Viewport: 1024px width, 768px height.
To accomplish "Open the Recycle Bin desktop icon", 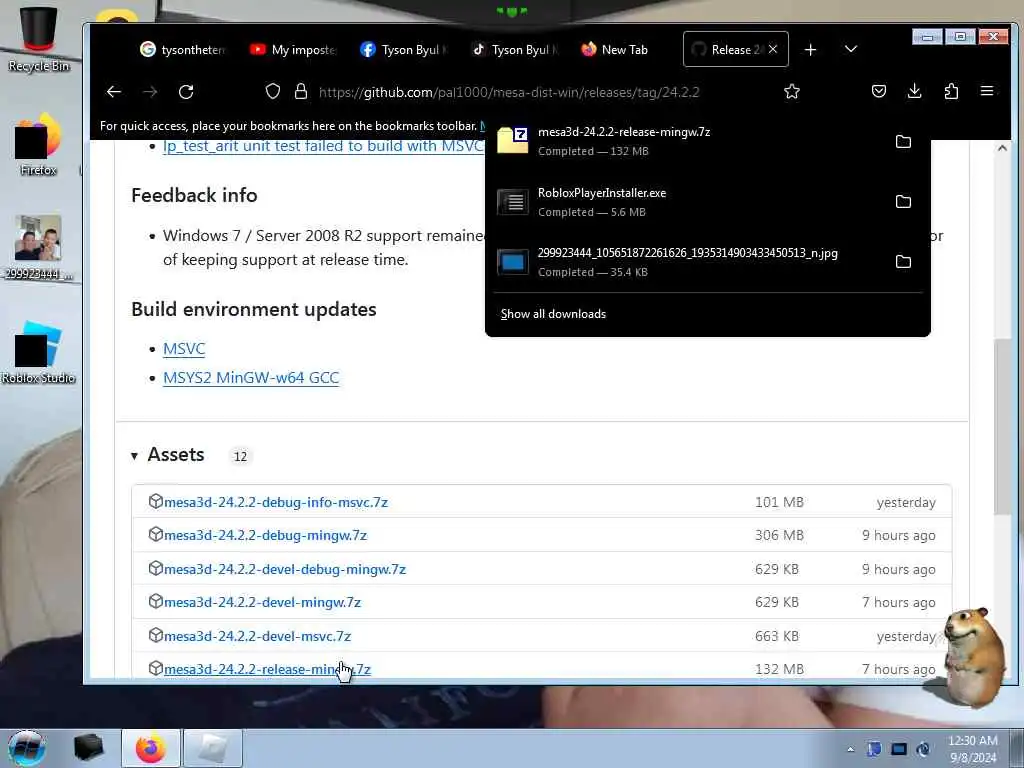I will click(x=39, y=39).
